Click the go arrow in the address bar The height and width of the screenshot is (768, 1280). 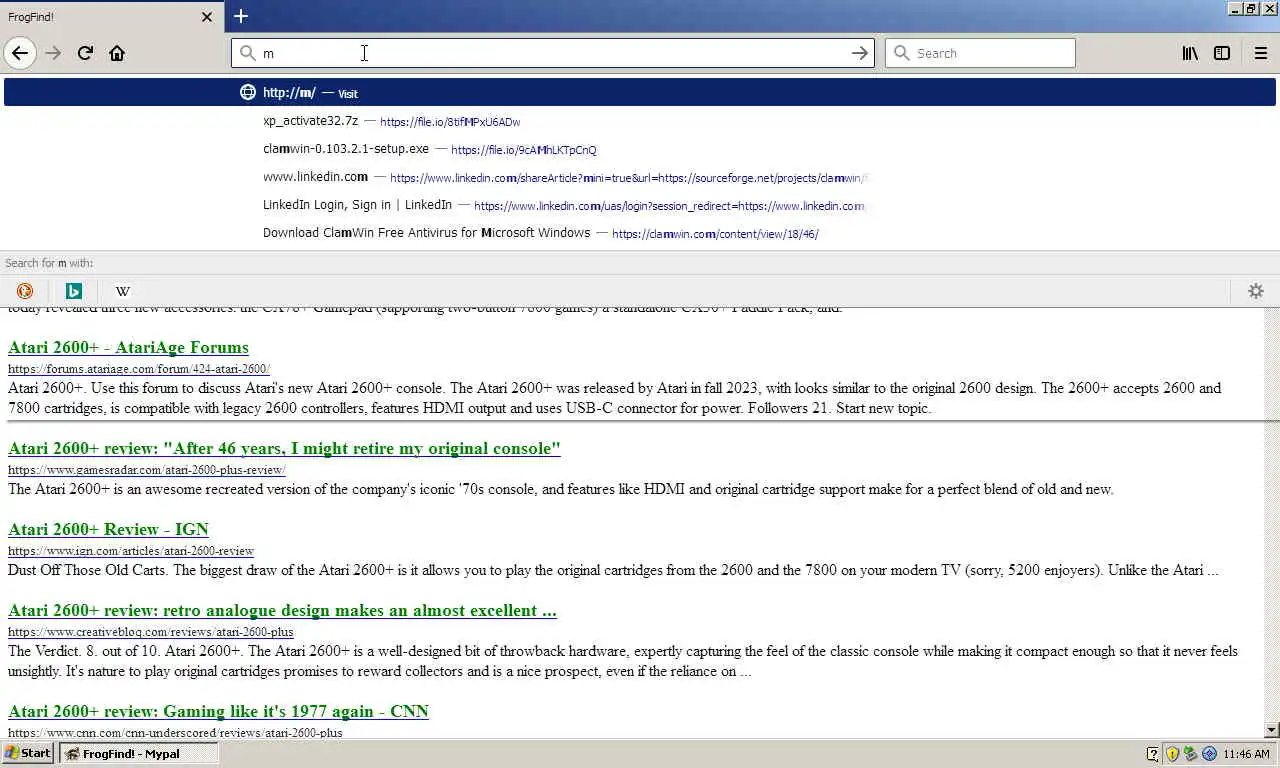860,53
